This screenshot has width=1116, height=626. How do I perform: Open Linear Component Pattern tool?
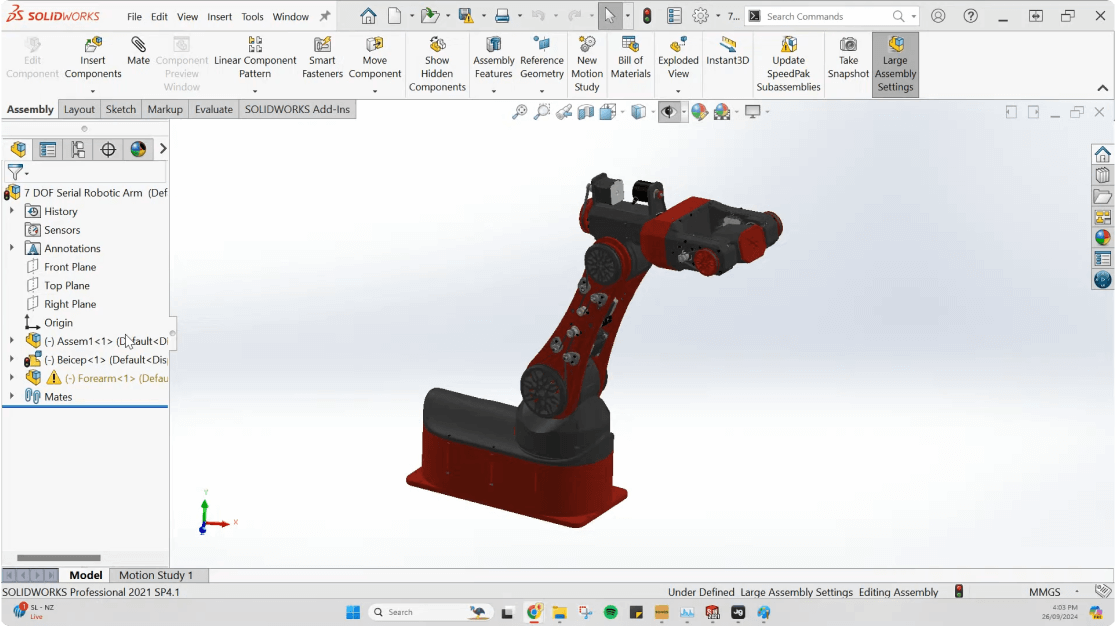[x=255, y=58]
